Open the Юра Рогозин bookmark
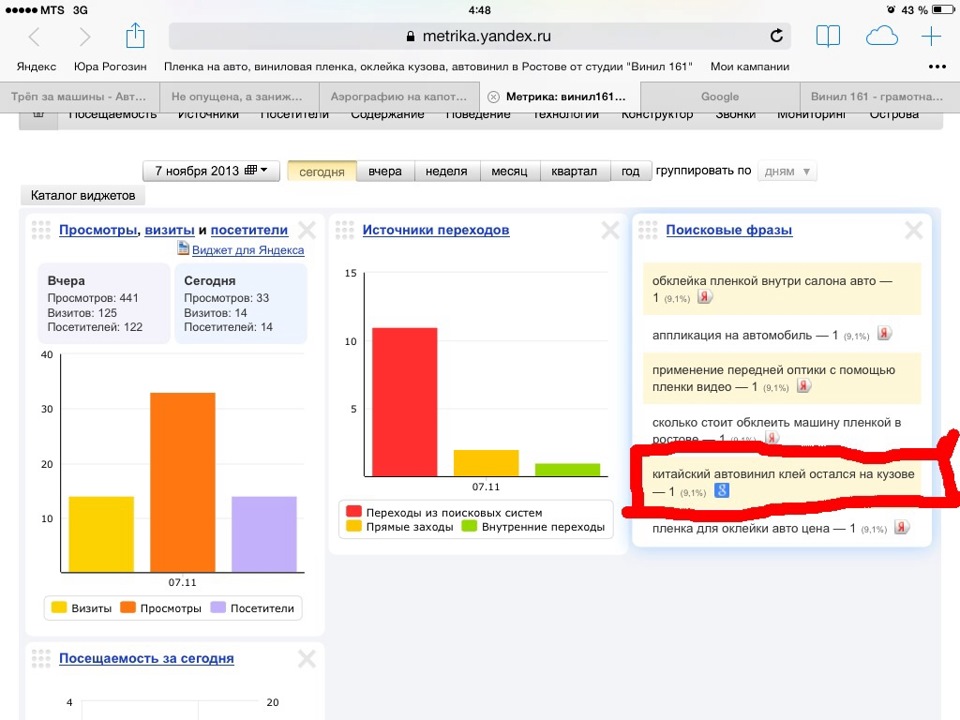Screen dimensions: 960x720 tap(110, 67)
